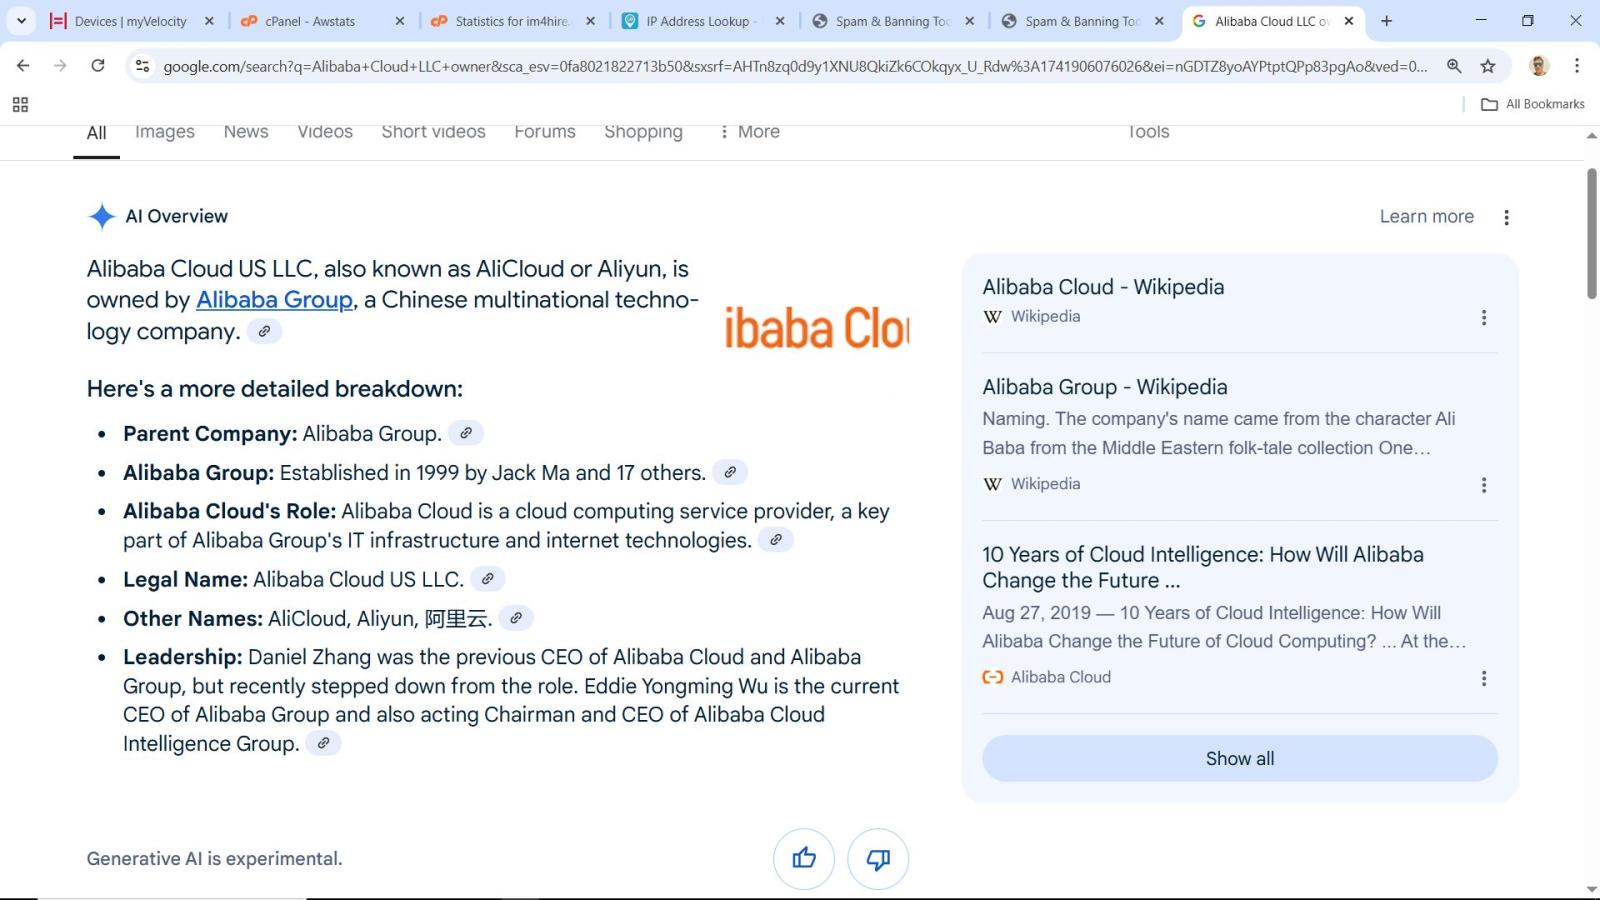
Task: Open the Chrome profile avatar
Action: click(x=1539, y=66)
